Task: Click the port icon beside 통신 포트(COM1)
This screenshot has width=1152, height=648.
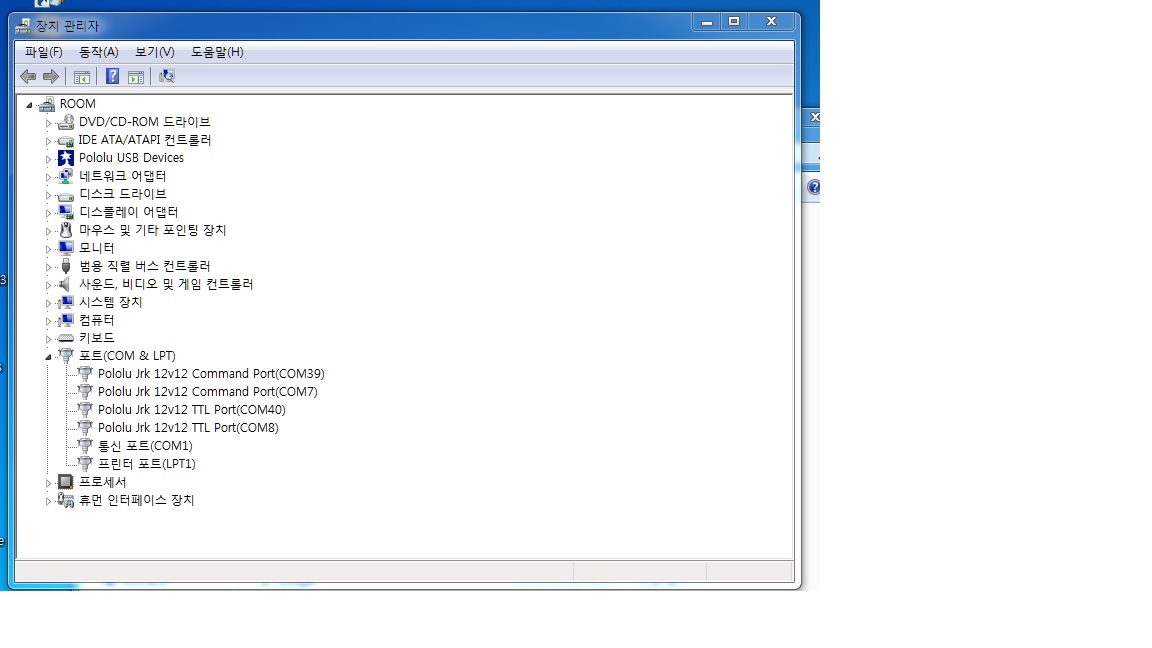Action: tap(84, 446)
